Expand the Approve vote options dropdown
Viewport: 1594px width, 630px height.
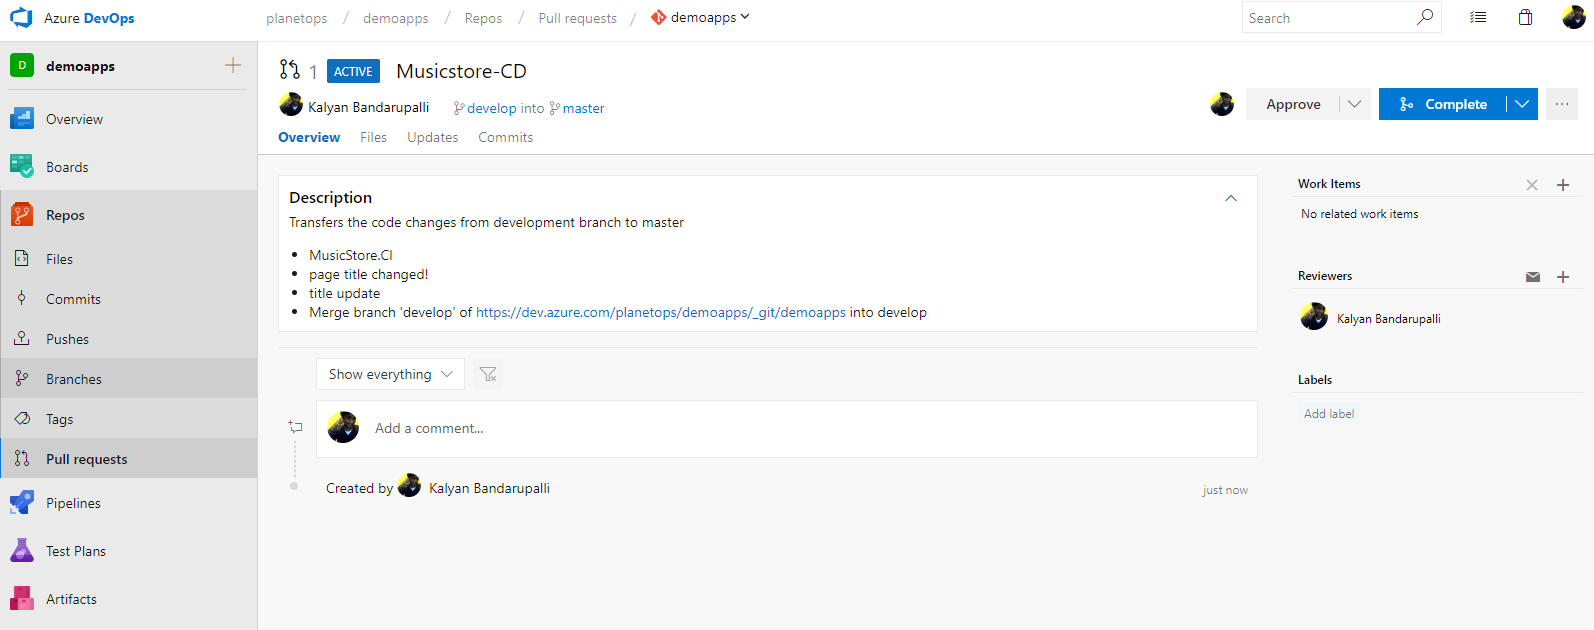(x=1354, y=104)
